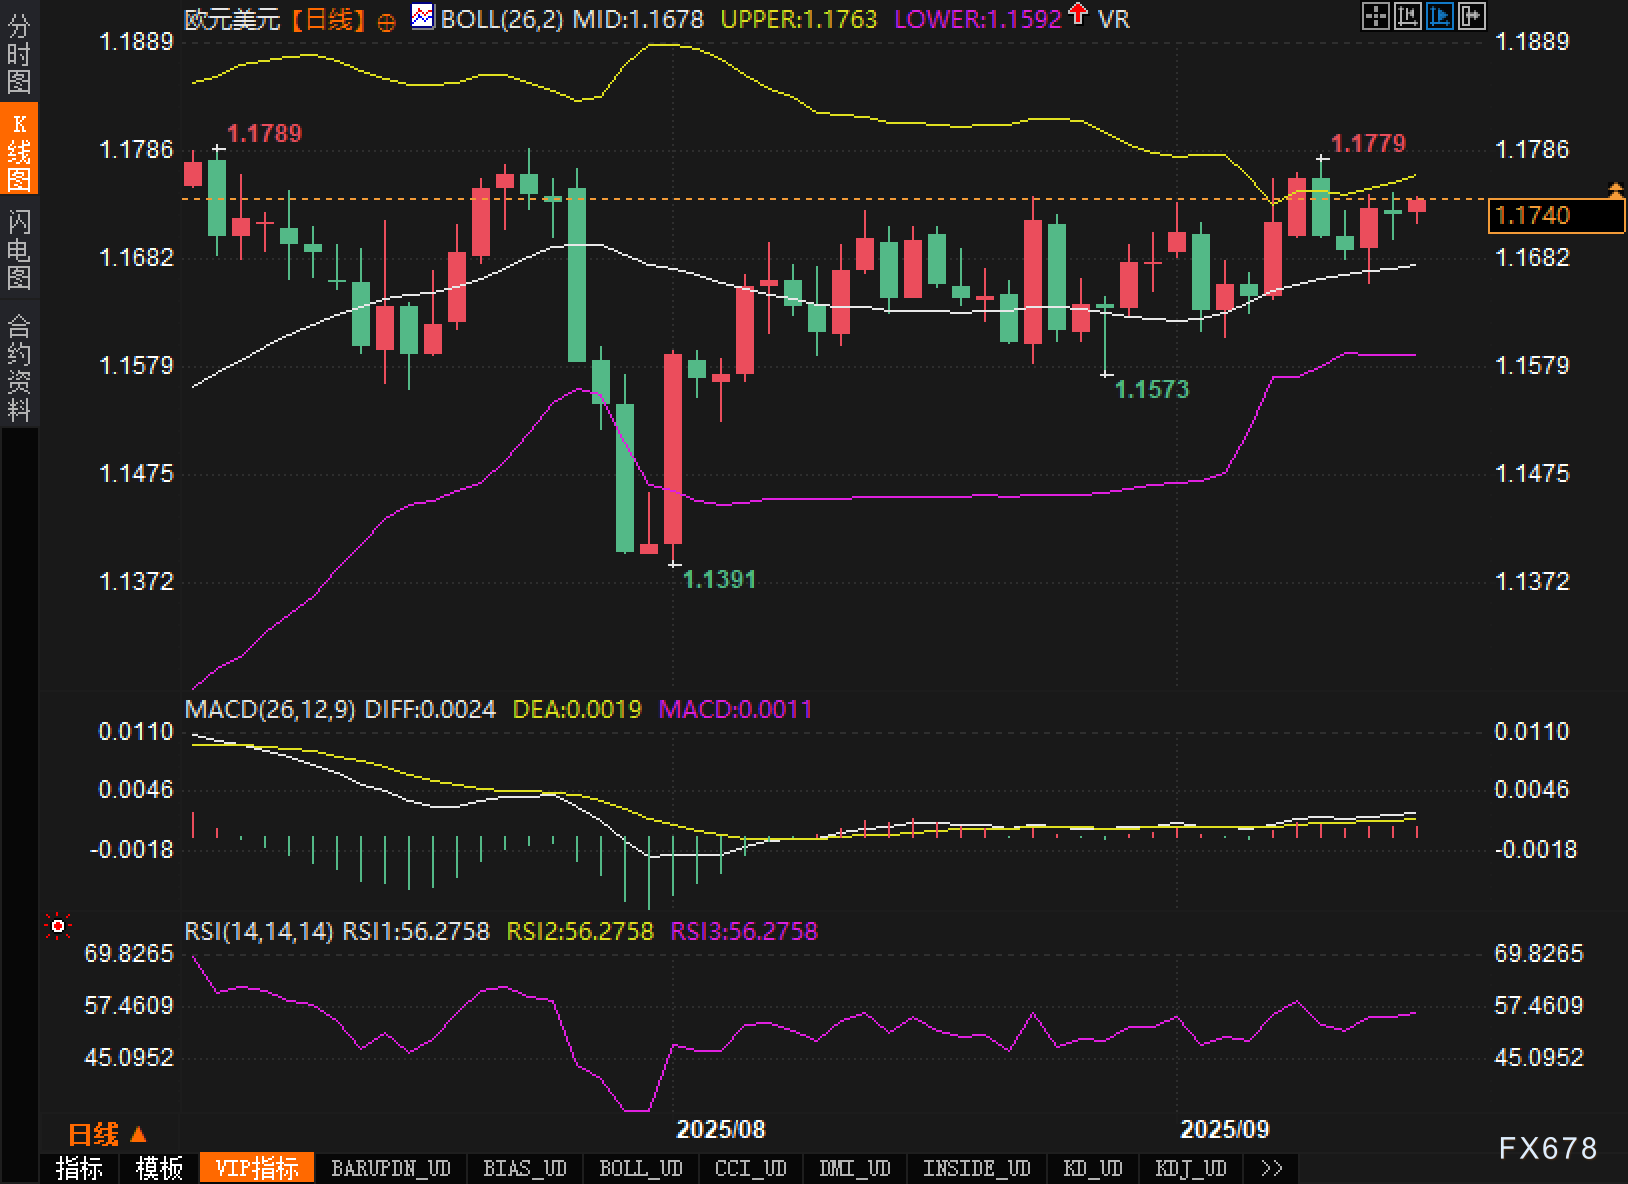Click the blue highlighted chart play icon
Image resolution: width=1628 pixels, height=1184 pixels.
coord(1440,16)
